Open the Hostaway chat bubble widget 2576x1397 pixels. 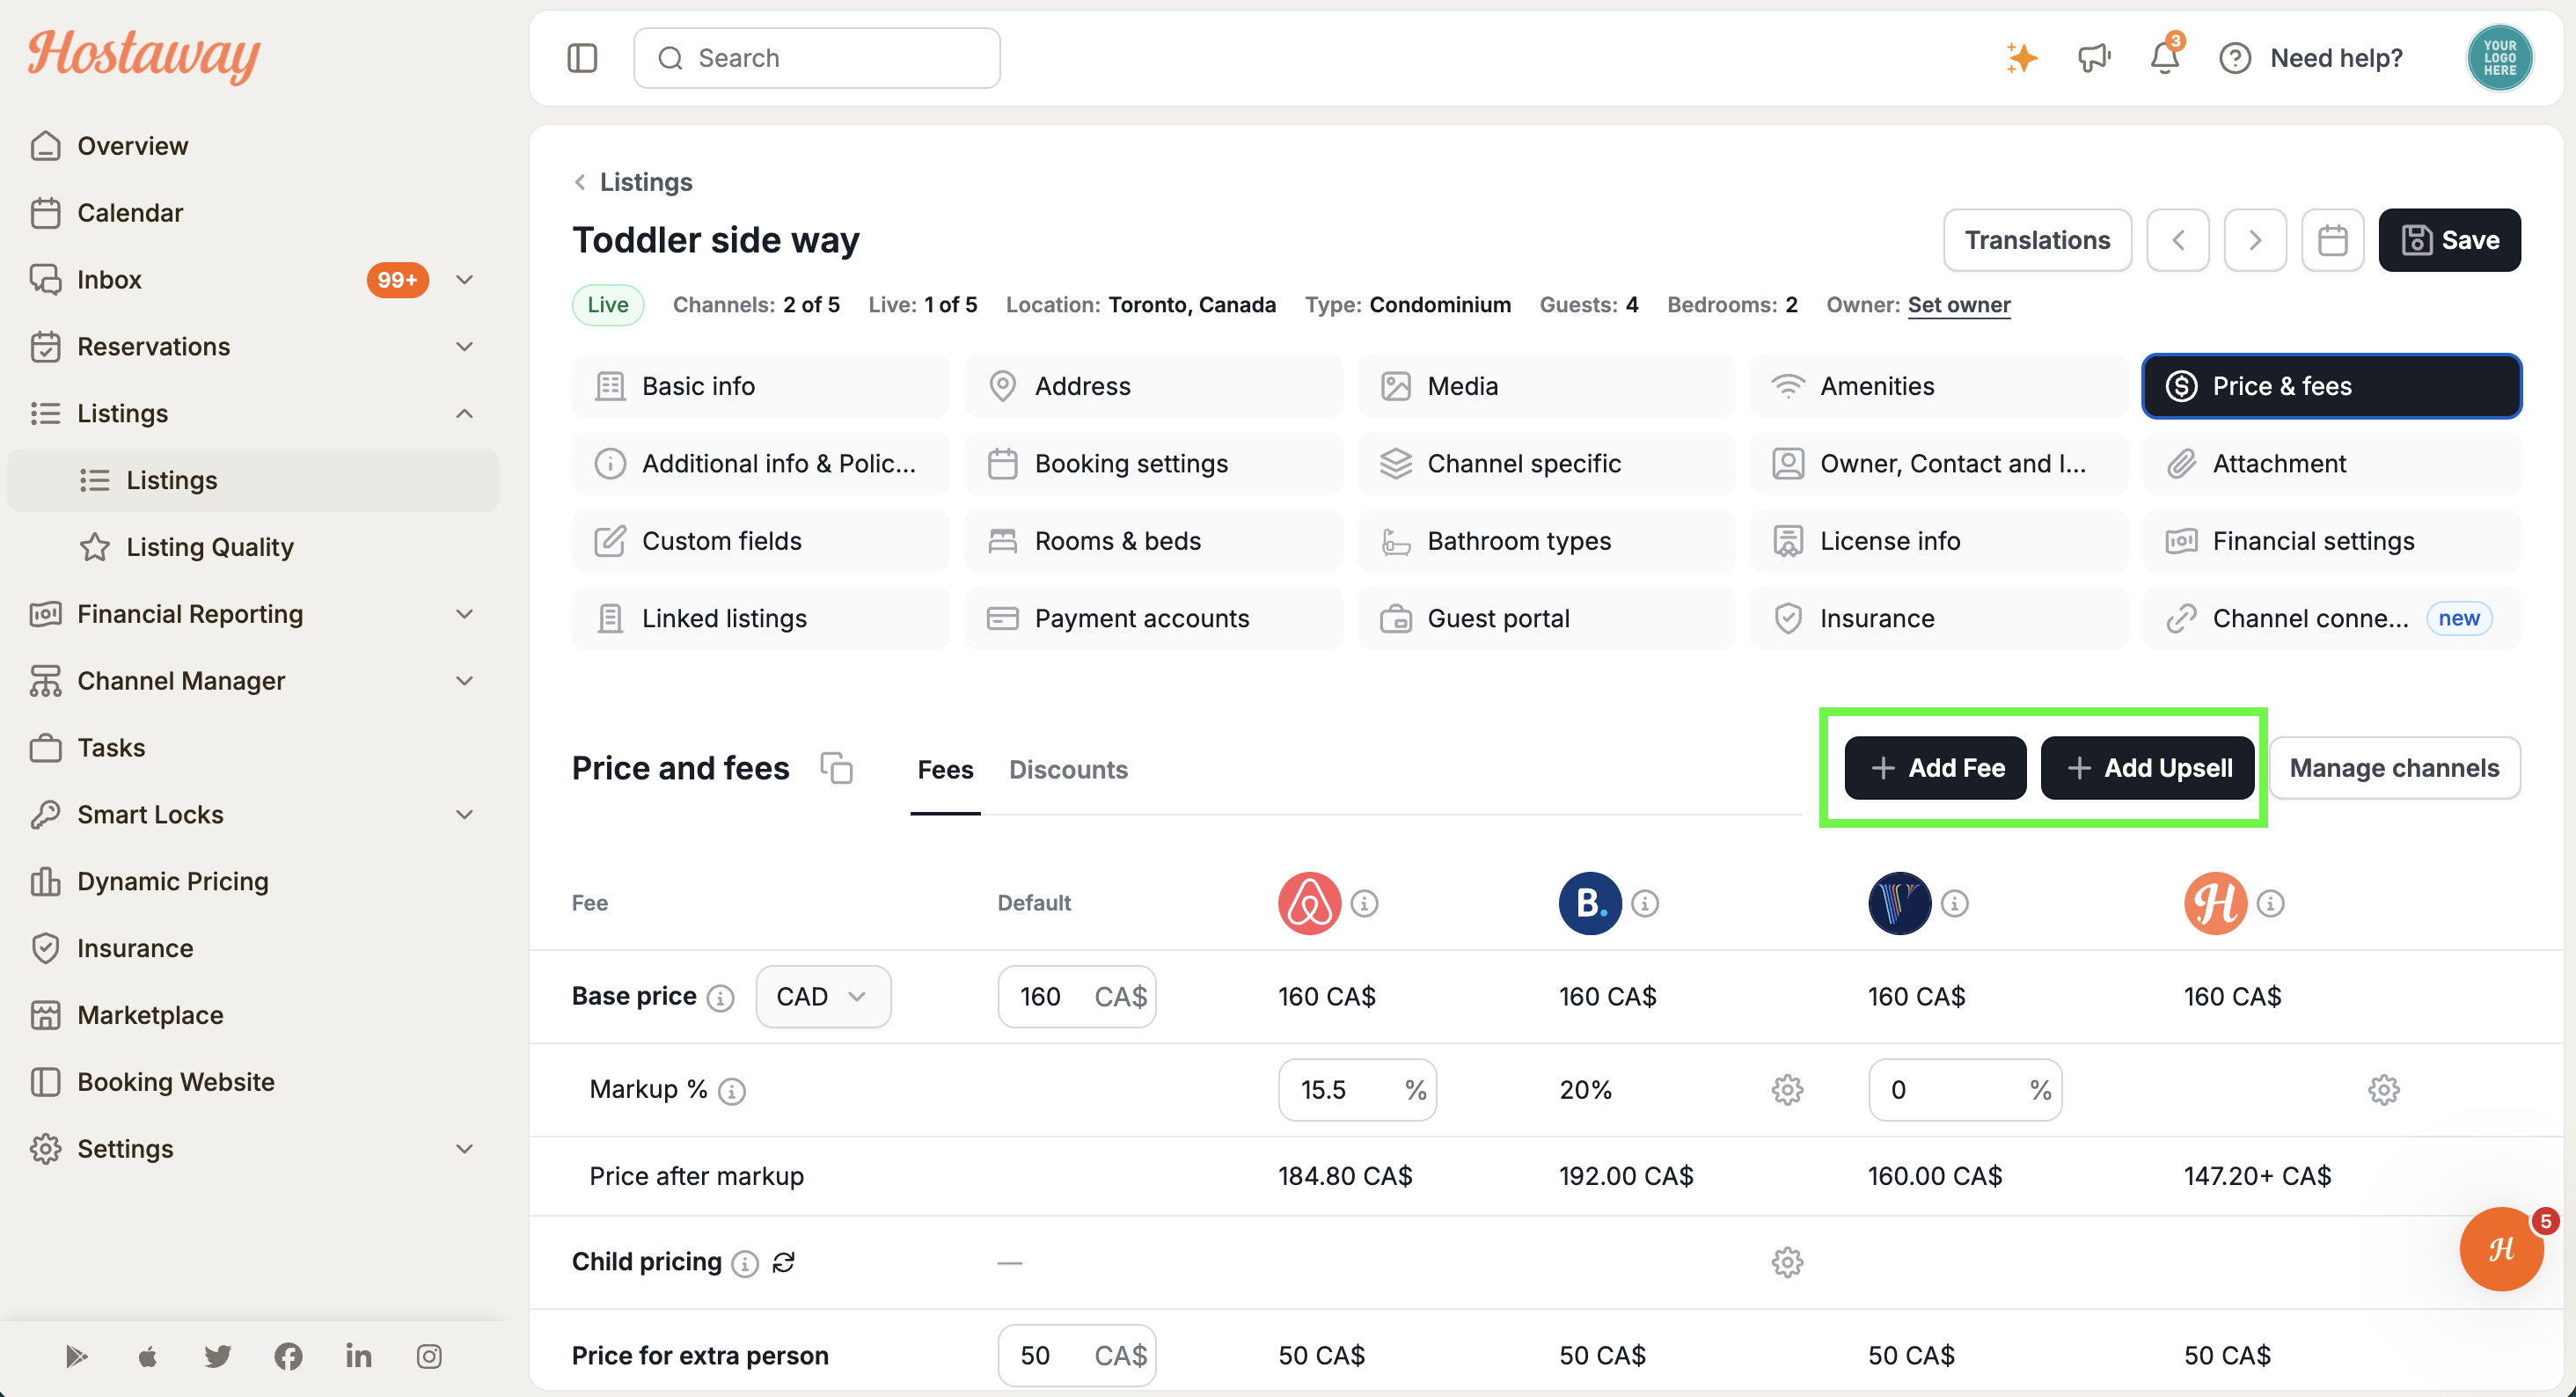point(2501,1249)
